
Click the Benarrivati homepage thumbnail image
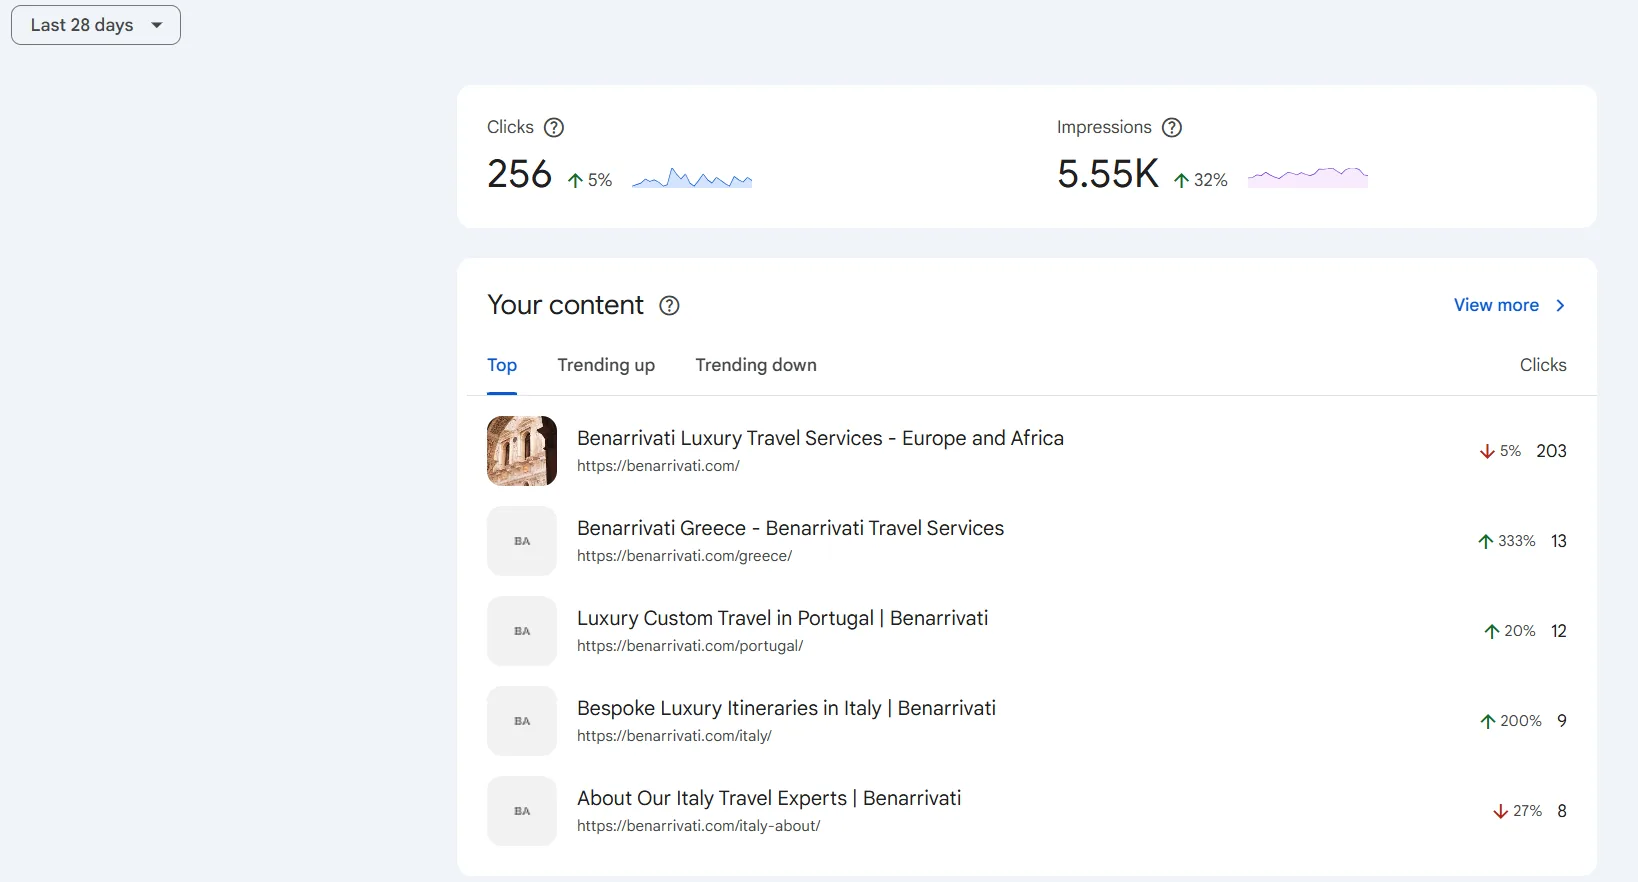tap(522, 451)
